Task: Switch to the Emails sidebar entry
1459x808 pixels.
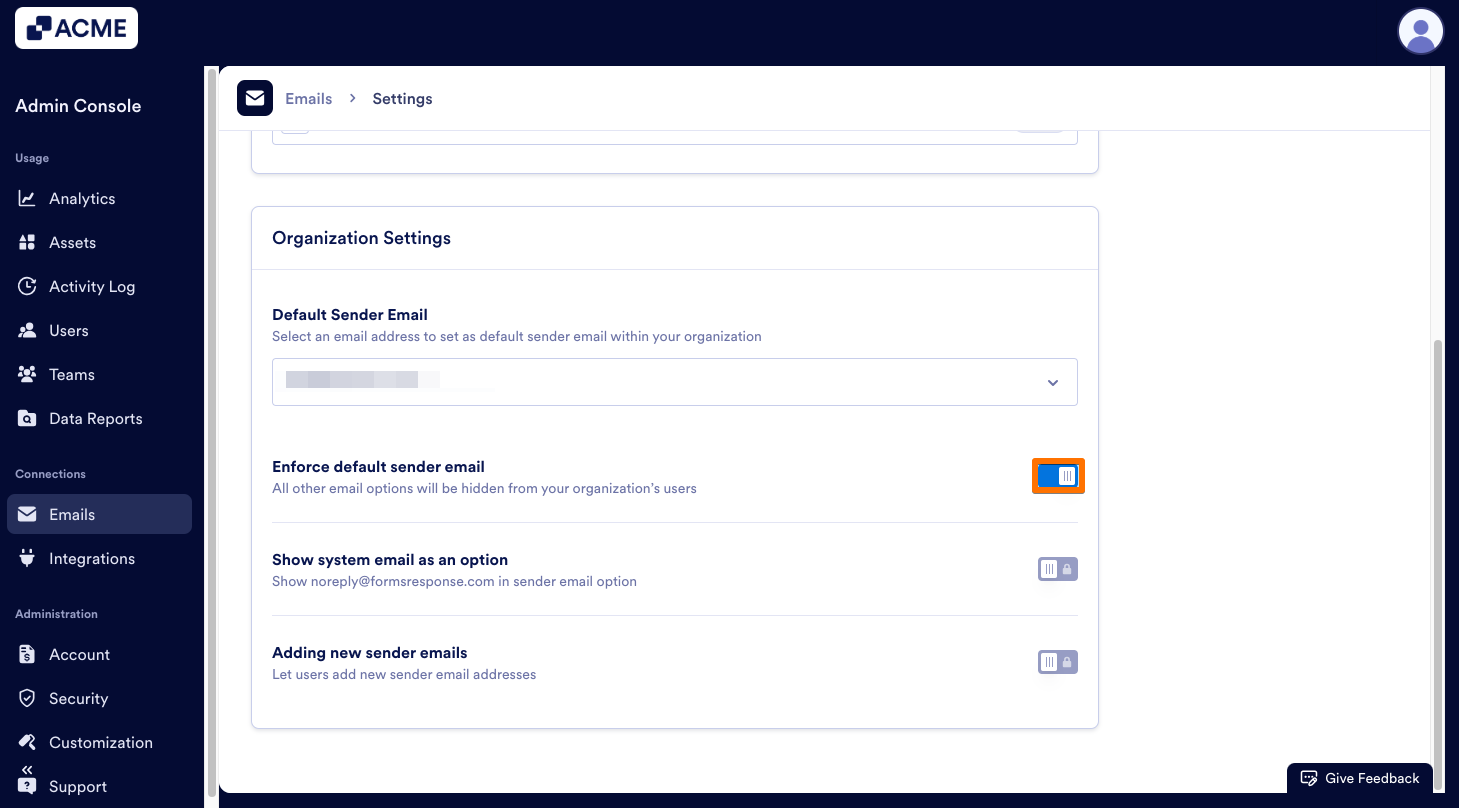Action: (72, 514)
